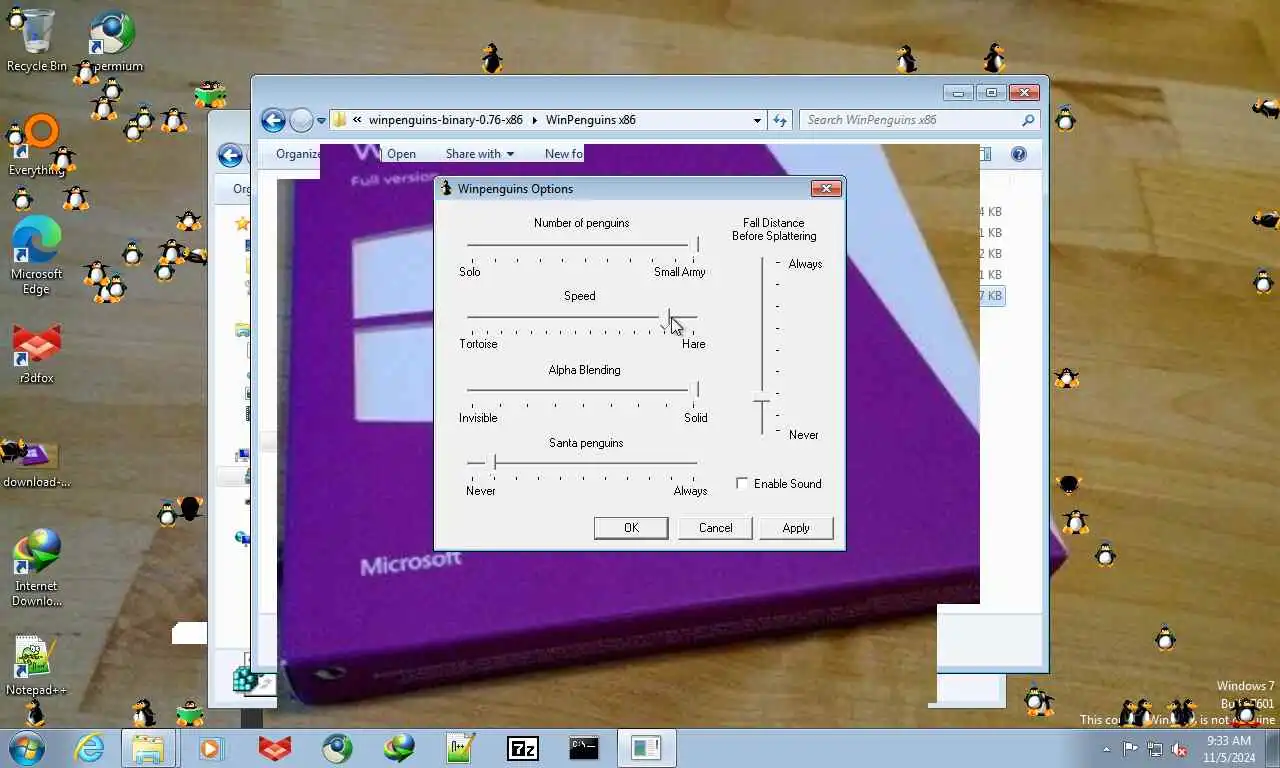Switch to Windows Explorer in the taskbar
The width and height of the screenshot is (1280, 768).
pos(149,748)
